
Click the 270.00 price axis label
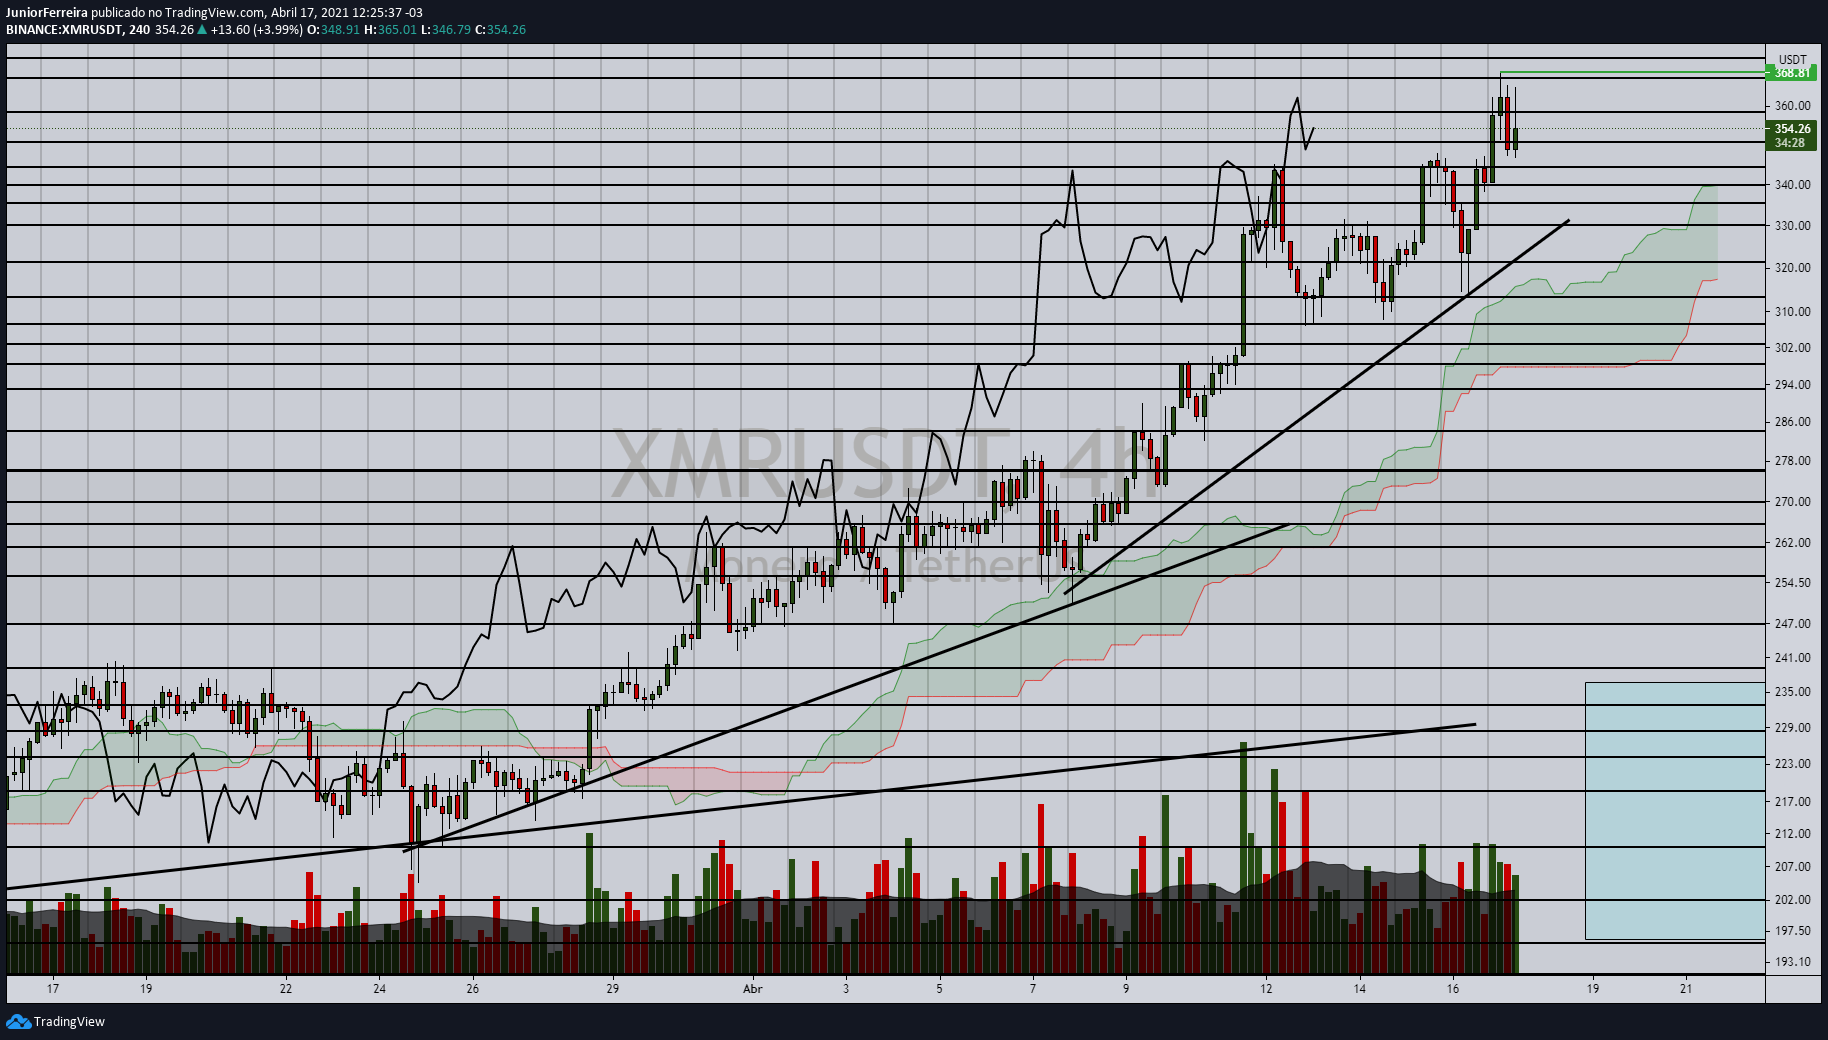coord(1792,502)
